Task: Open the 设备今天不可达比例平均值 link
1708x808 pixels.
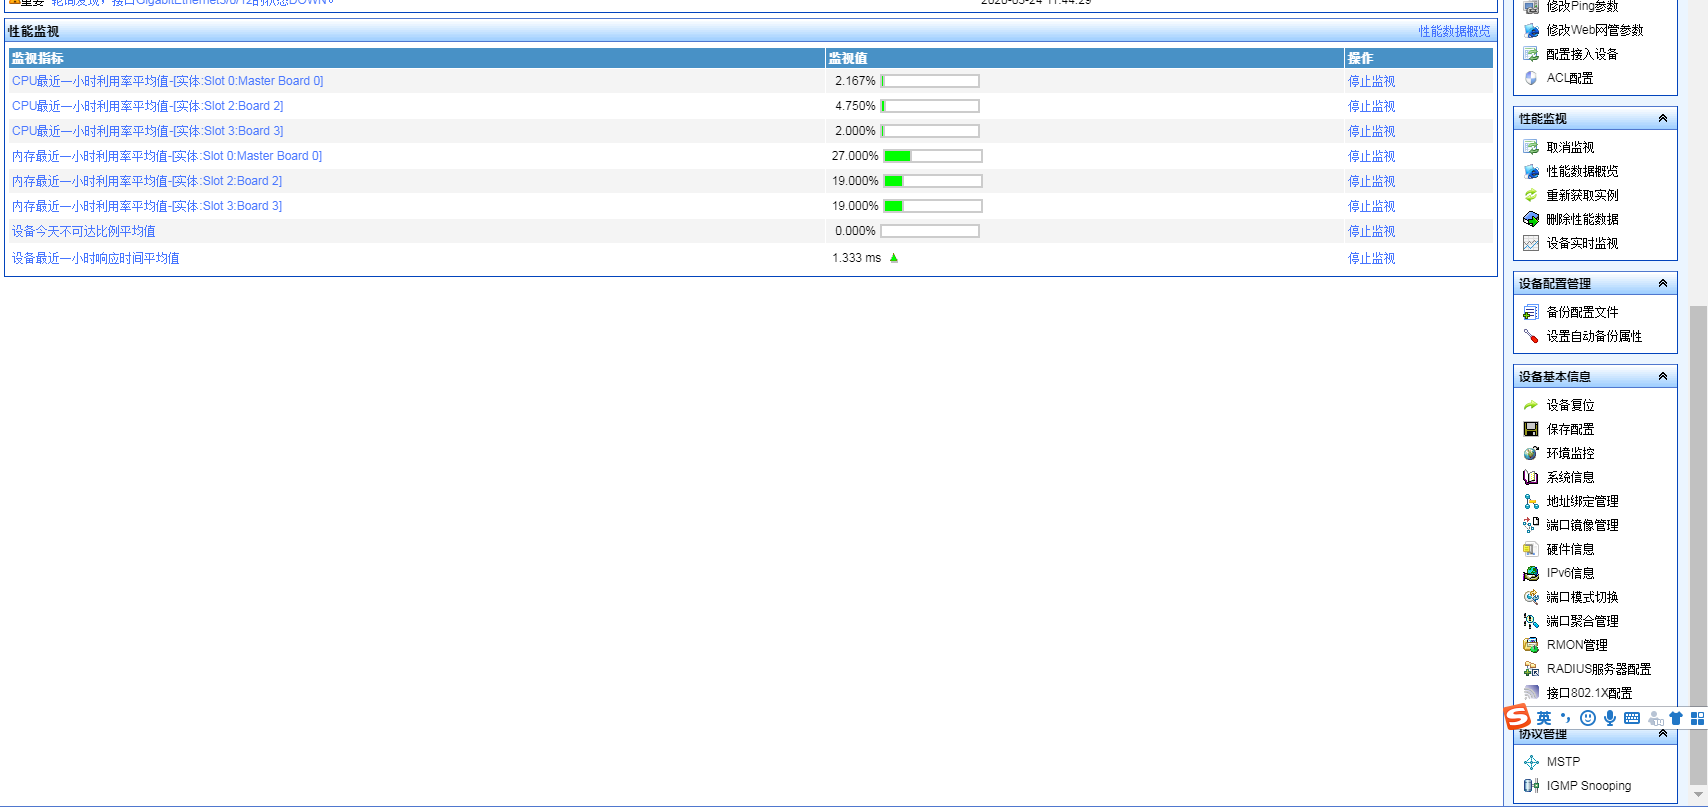Action: 84,231
